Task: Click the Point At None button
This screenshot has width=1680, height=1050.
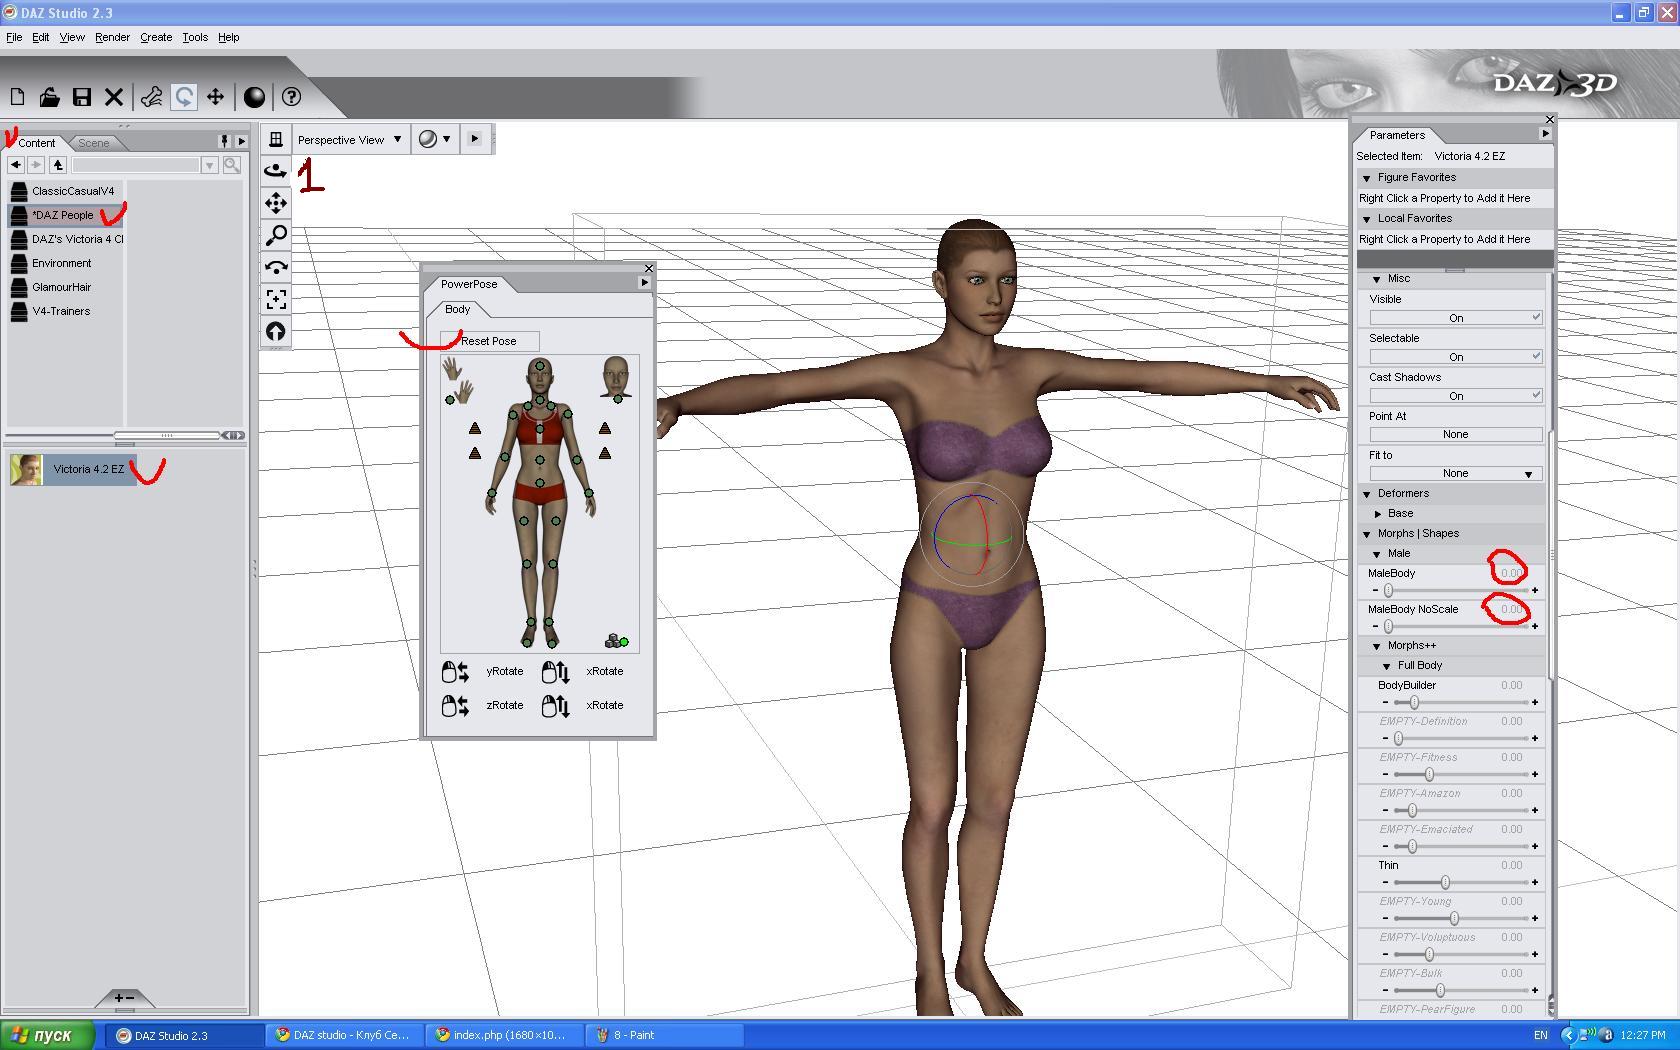Action: click(x=1455, y=435)
